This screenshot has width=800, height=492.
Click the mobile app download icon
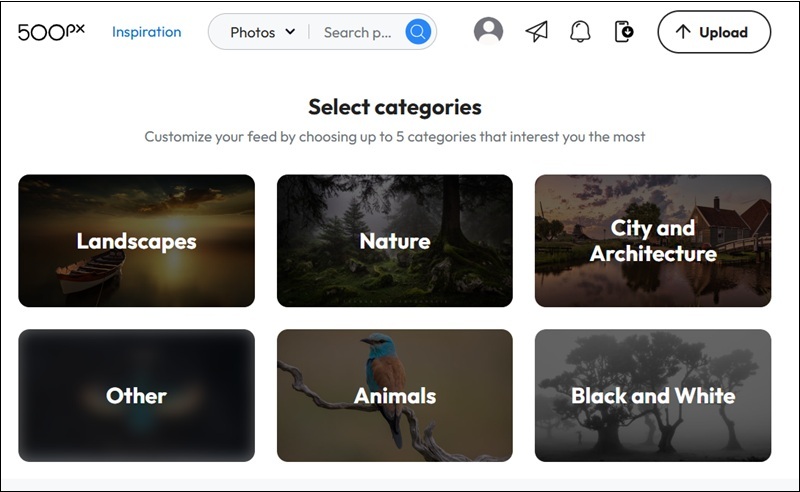tap(624, 32)
